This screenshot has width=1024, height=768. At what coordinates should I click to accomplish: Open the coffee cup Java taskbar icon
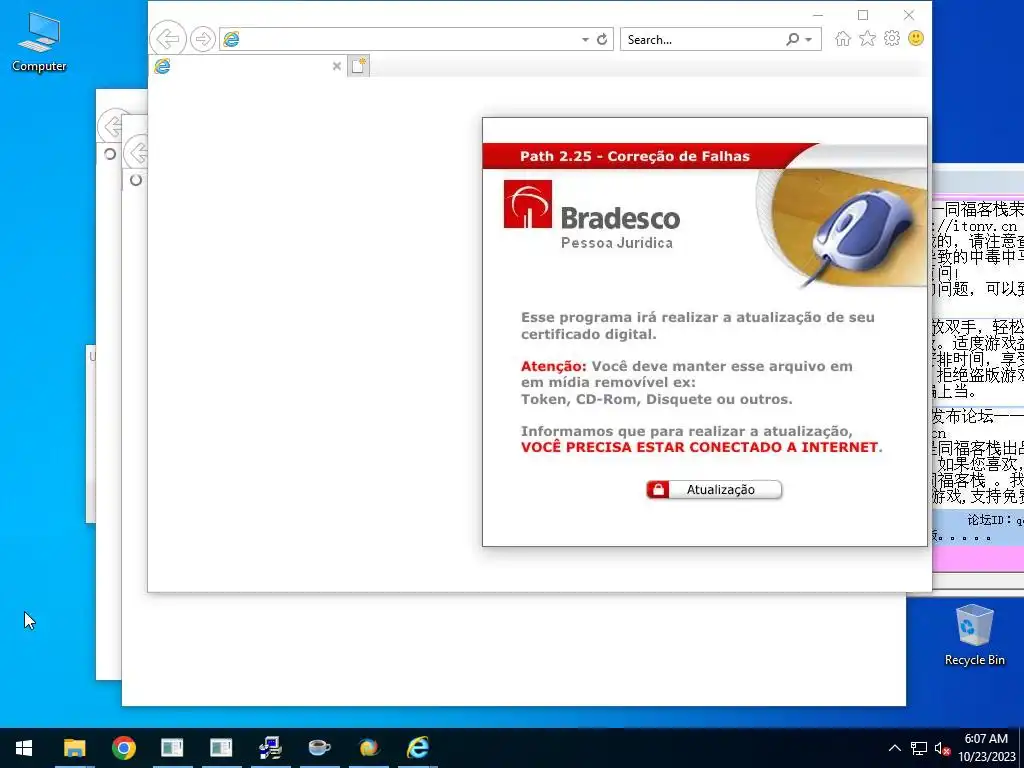[319, 748]
